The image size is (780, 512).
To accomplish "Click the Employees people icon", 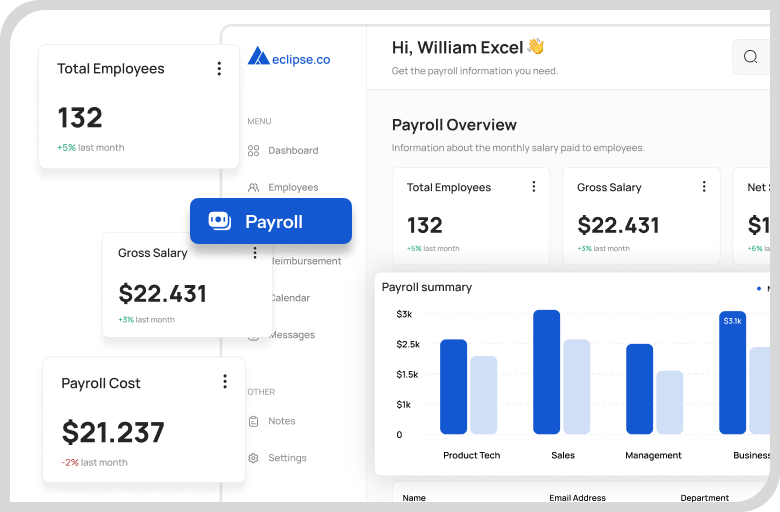I will [253, 188].
